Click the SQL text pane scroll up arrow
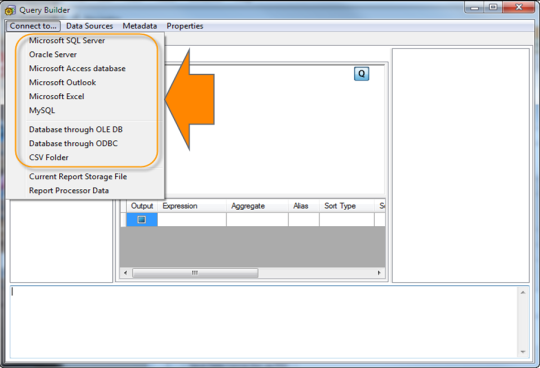Viewport: 540px width, 368px height. [523, 293]
